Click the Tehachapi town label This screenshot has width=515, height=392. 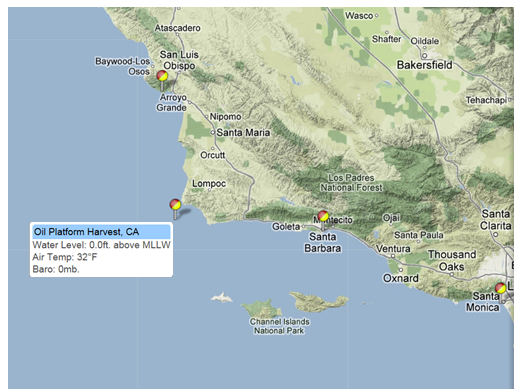point(486,100)
